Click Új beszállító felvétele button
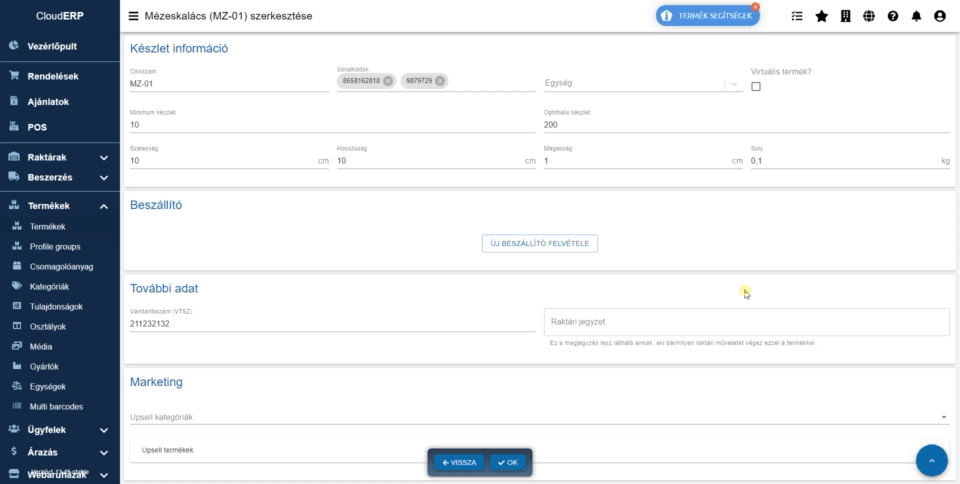 click(539, 244)
